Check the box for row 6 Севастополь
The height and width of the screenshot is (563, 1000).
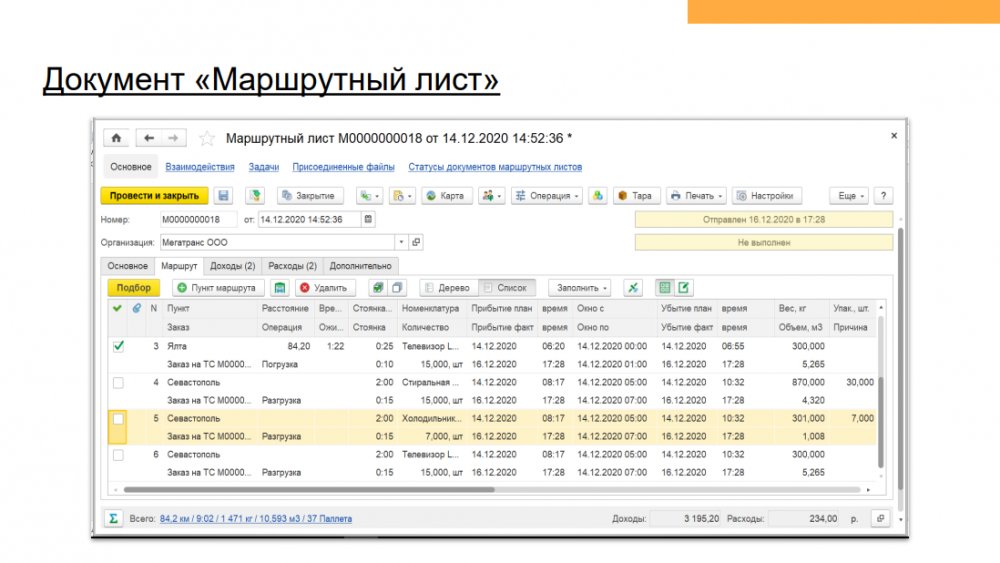click(x=119, y=455)
